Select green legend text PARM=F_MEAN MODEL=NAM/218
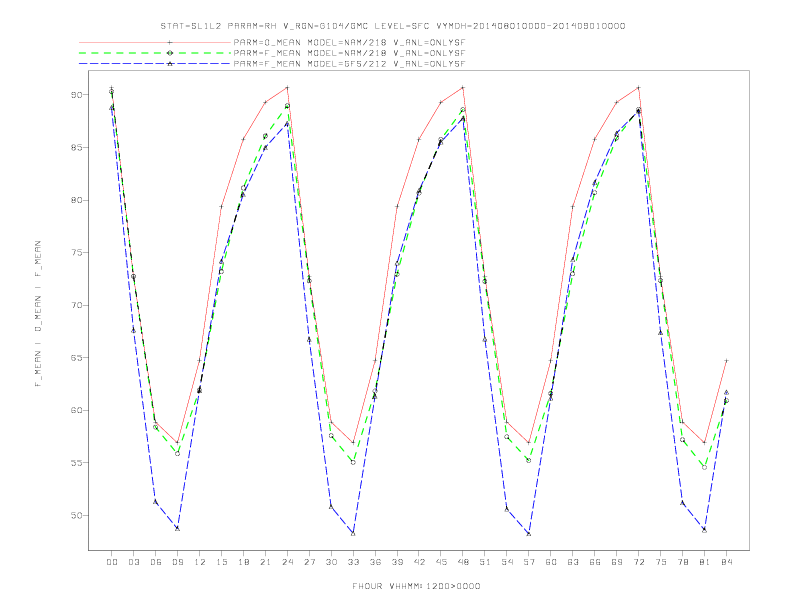This screenshot has height=612, width=792. [x=310, y=53]
